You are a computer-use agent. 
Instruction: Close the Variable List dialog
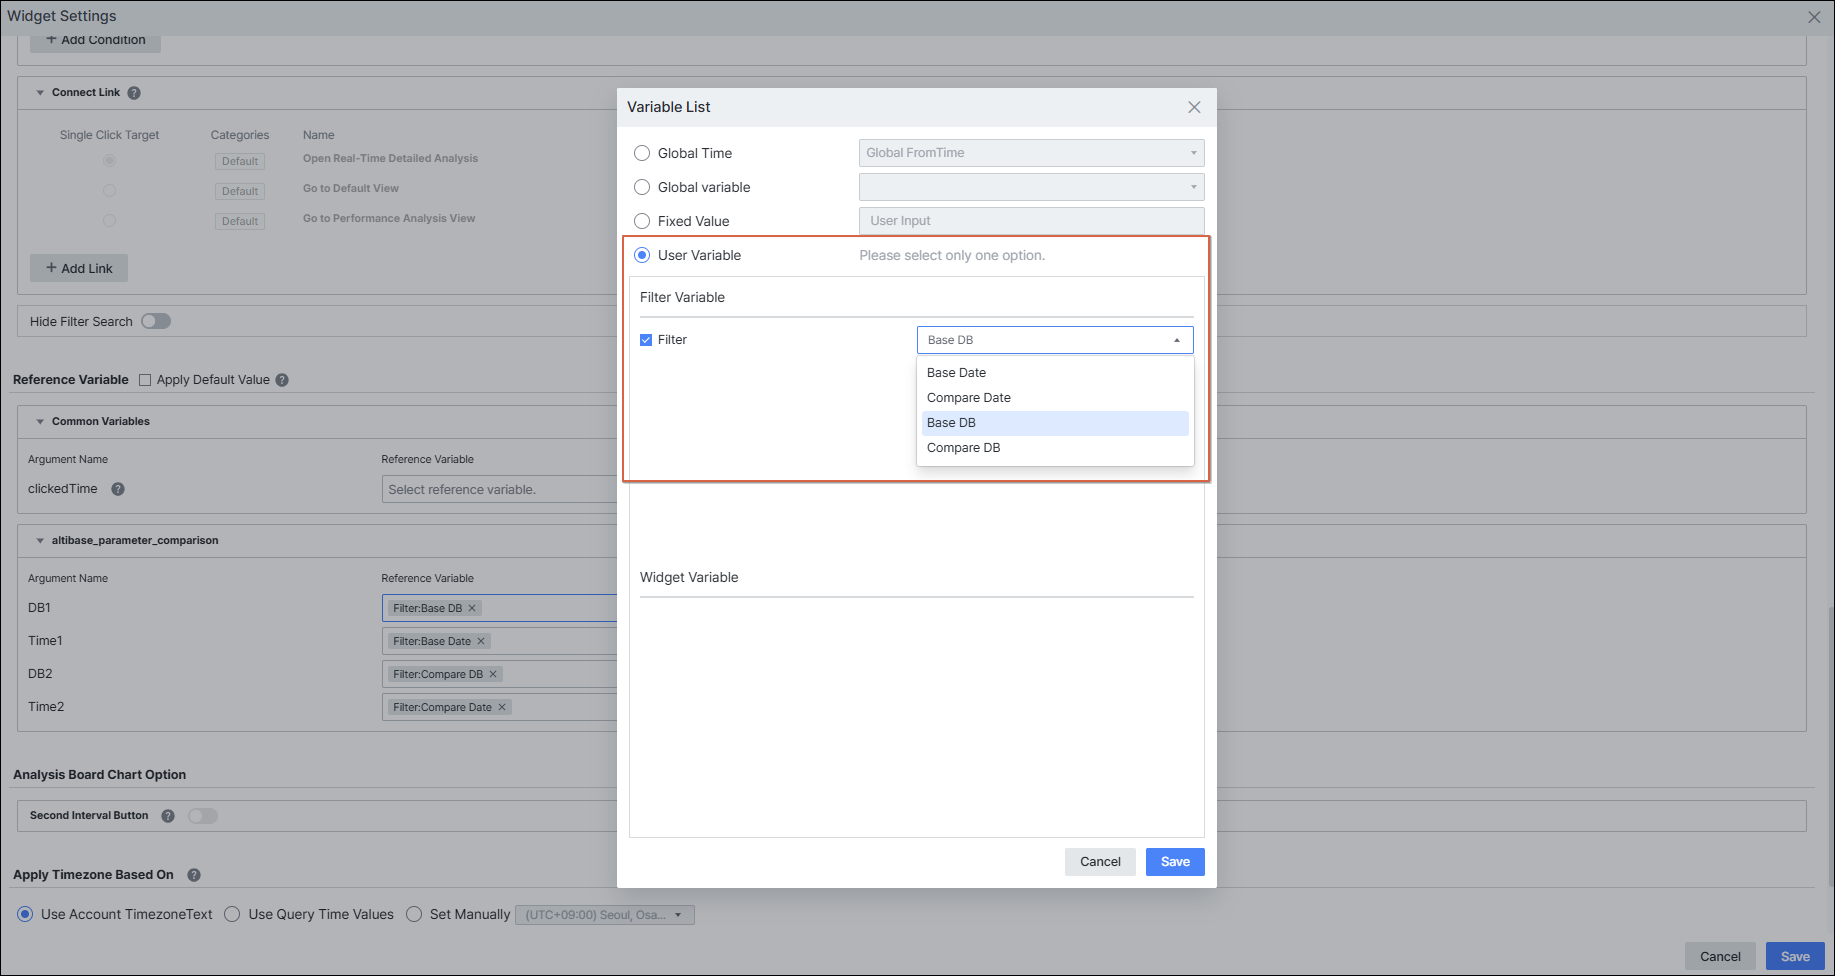pos(1194,107)
